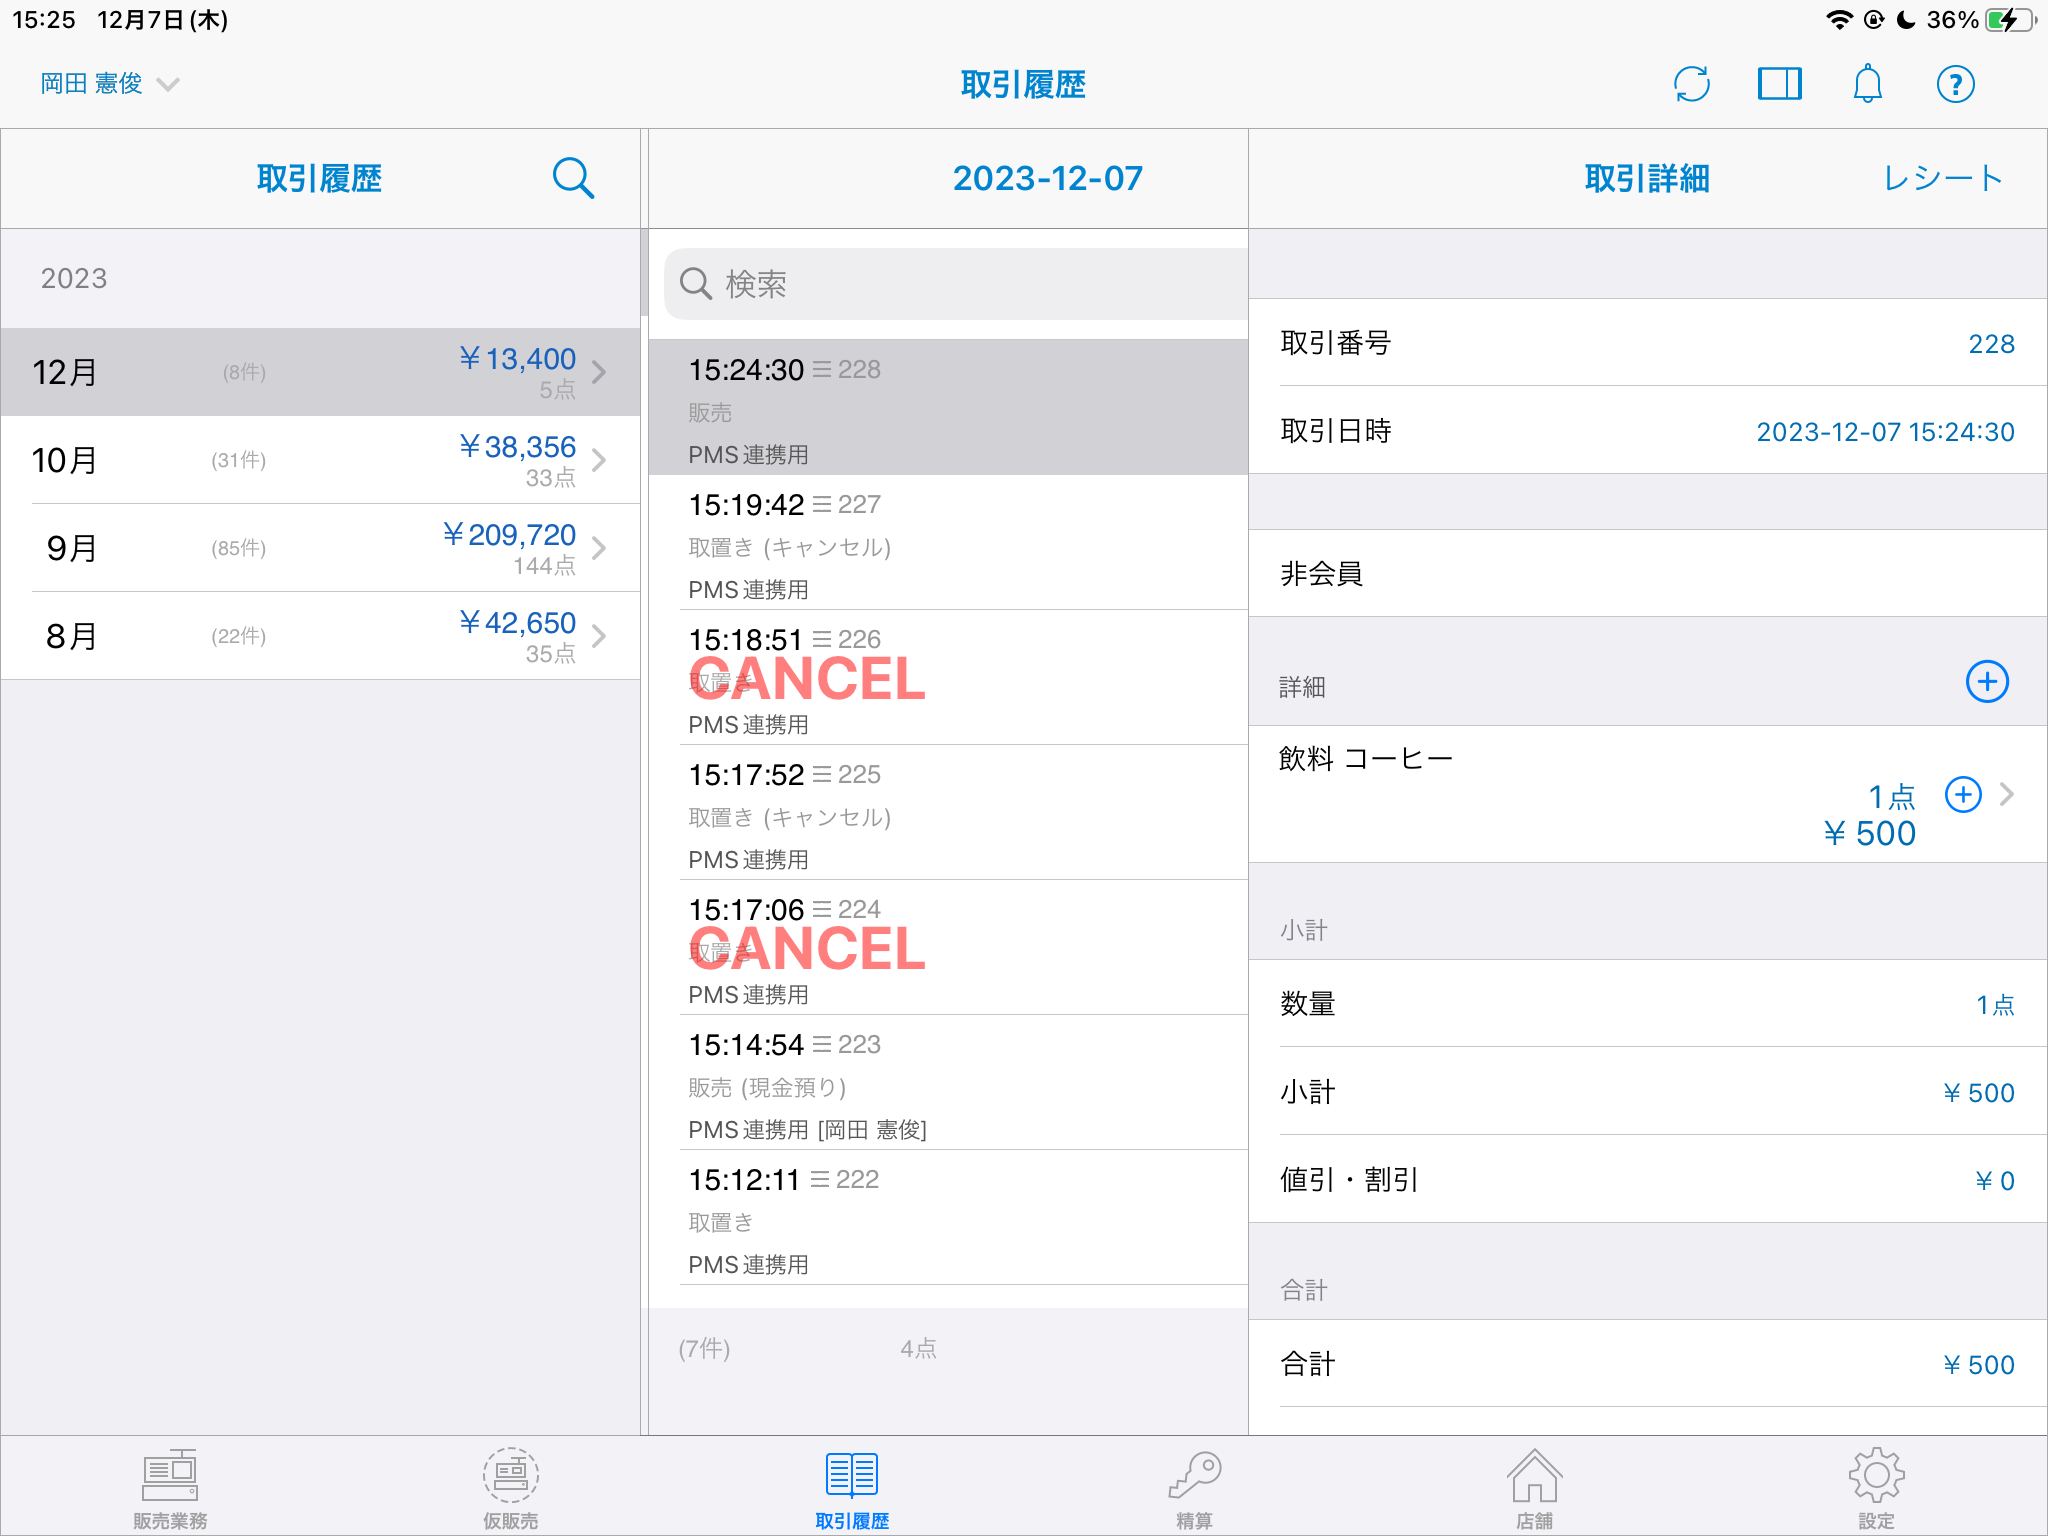Tap the left list scrollbar

[x=644, y=272]
